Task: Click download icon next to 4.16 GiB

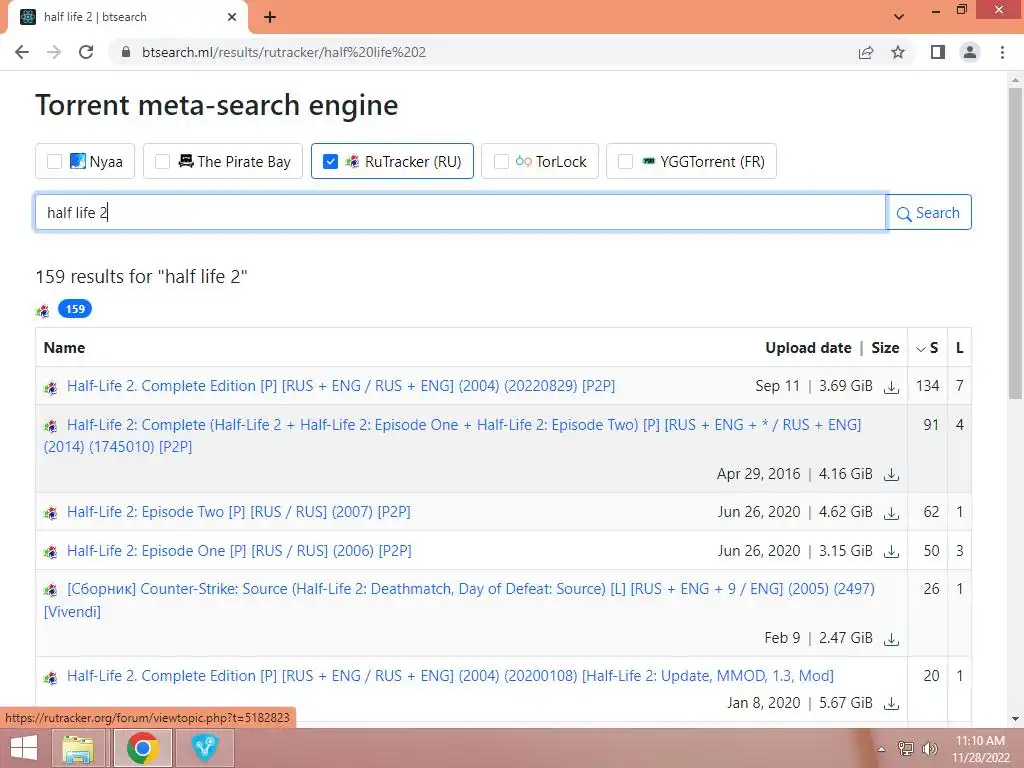Action: click(x=891, y=475)
